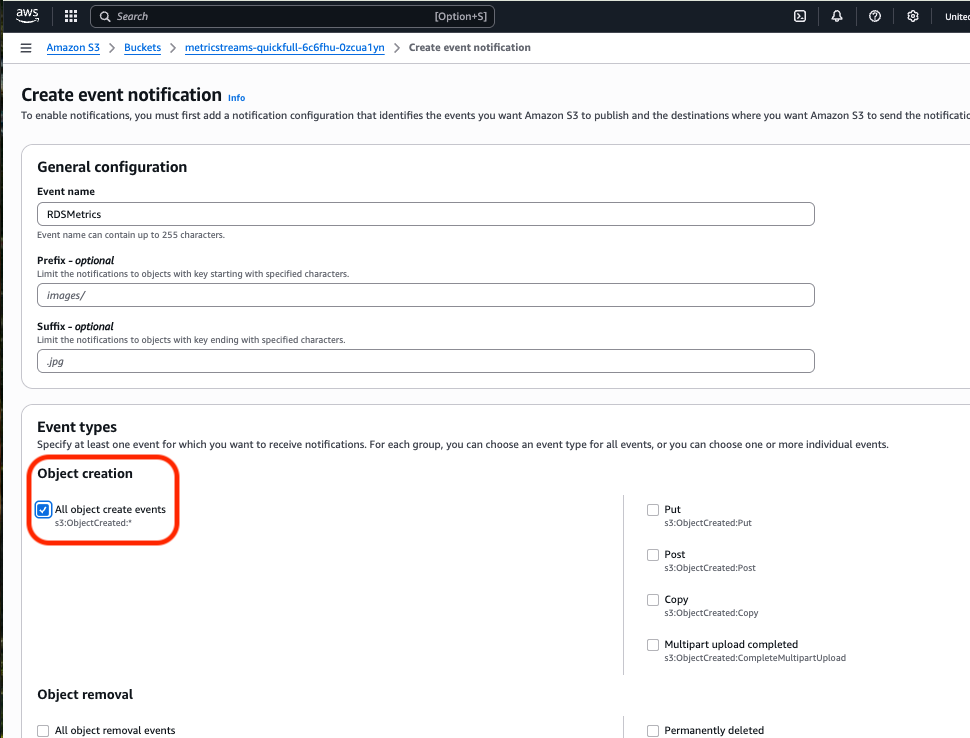The image size is (970, 738).
Task: Check Multipart upload completed checkbox
Action: coord(653,645)
